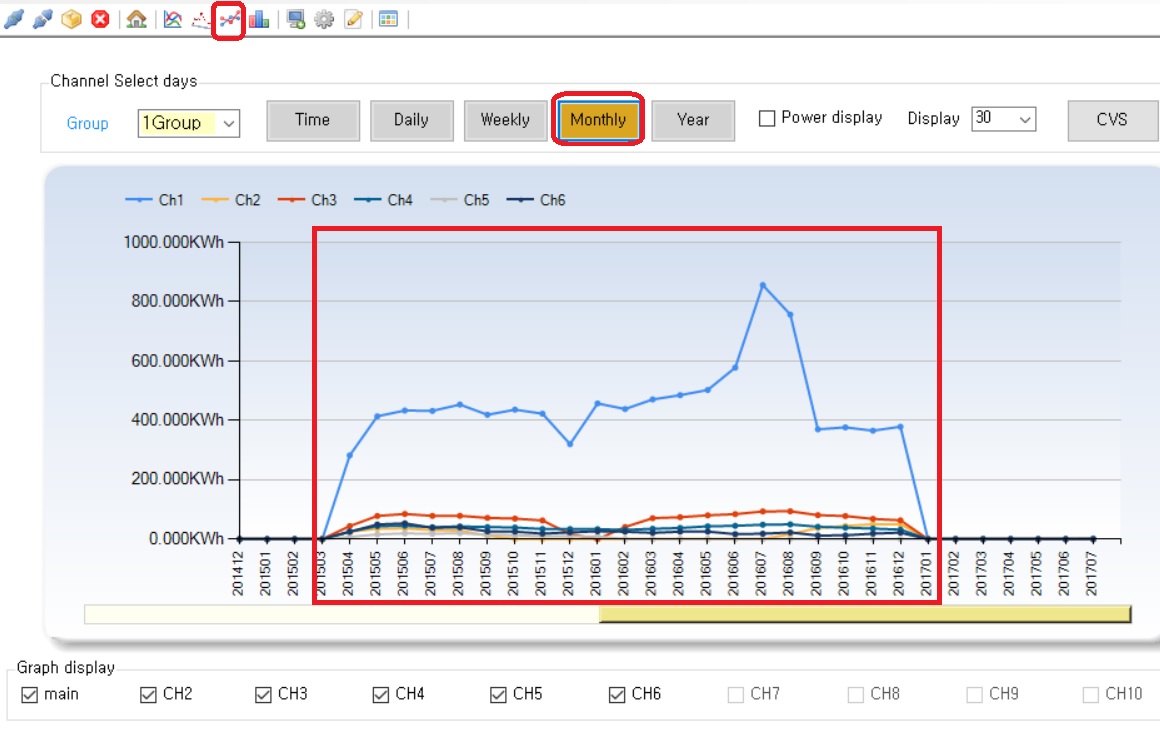
Task: Uncheck CH5 in Graph display
Action: (498, 695)
